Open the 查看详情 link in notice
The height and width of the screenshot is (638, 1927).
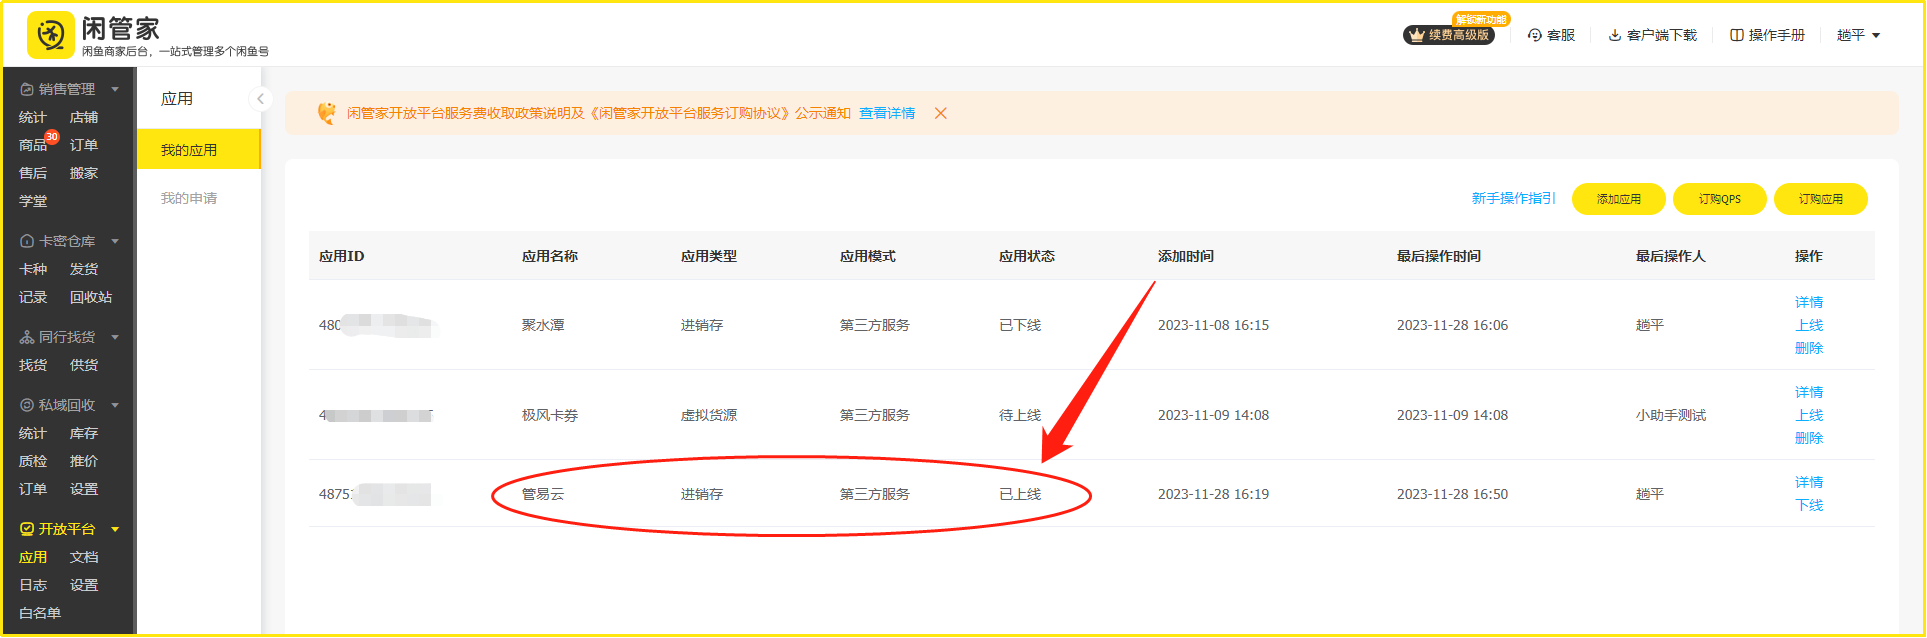887,114
